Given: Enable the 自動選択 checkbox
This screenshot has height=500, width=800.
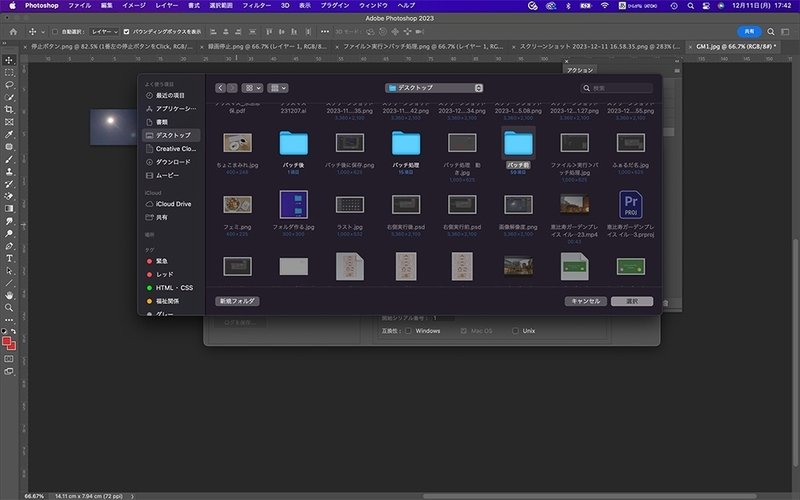Looking at the screenshot, I should tap(55, 32).
